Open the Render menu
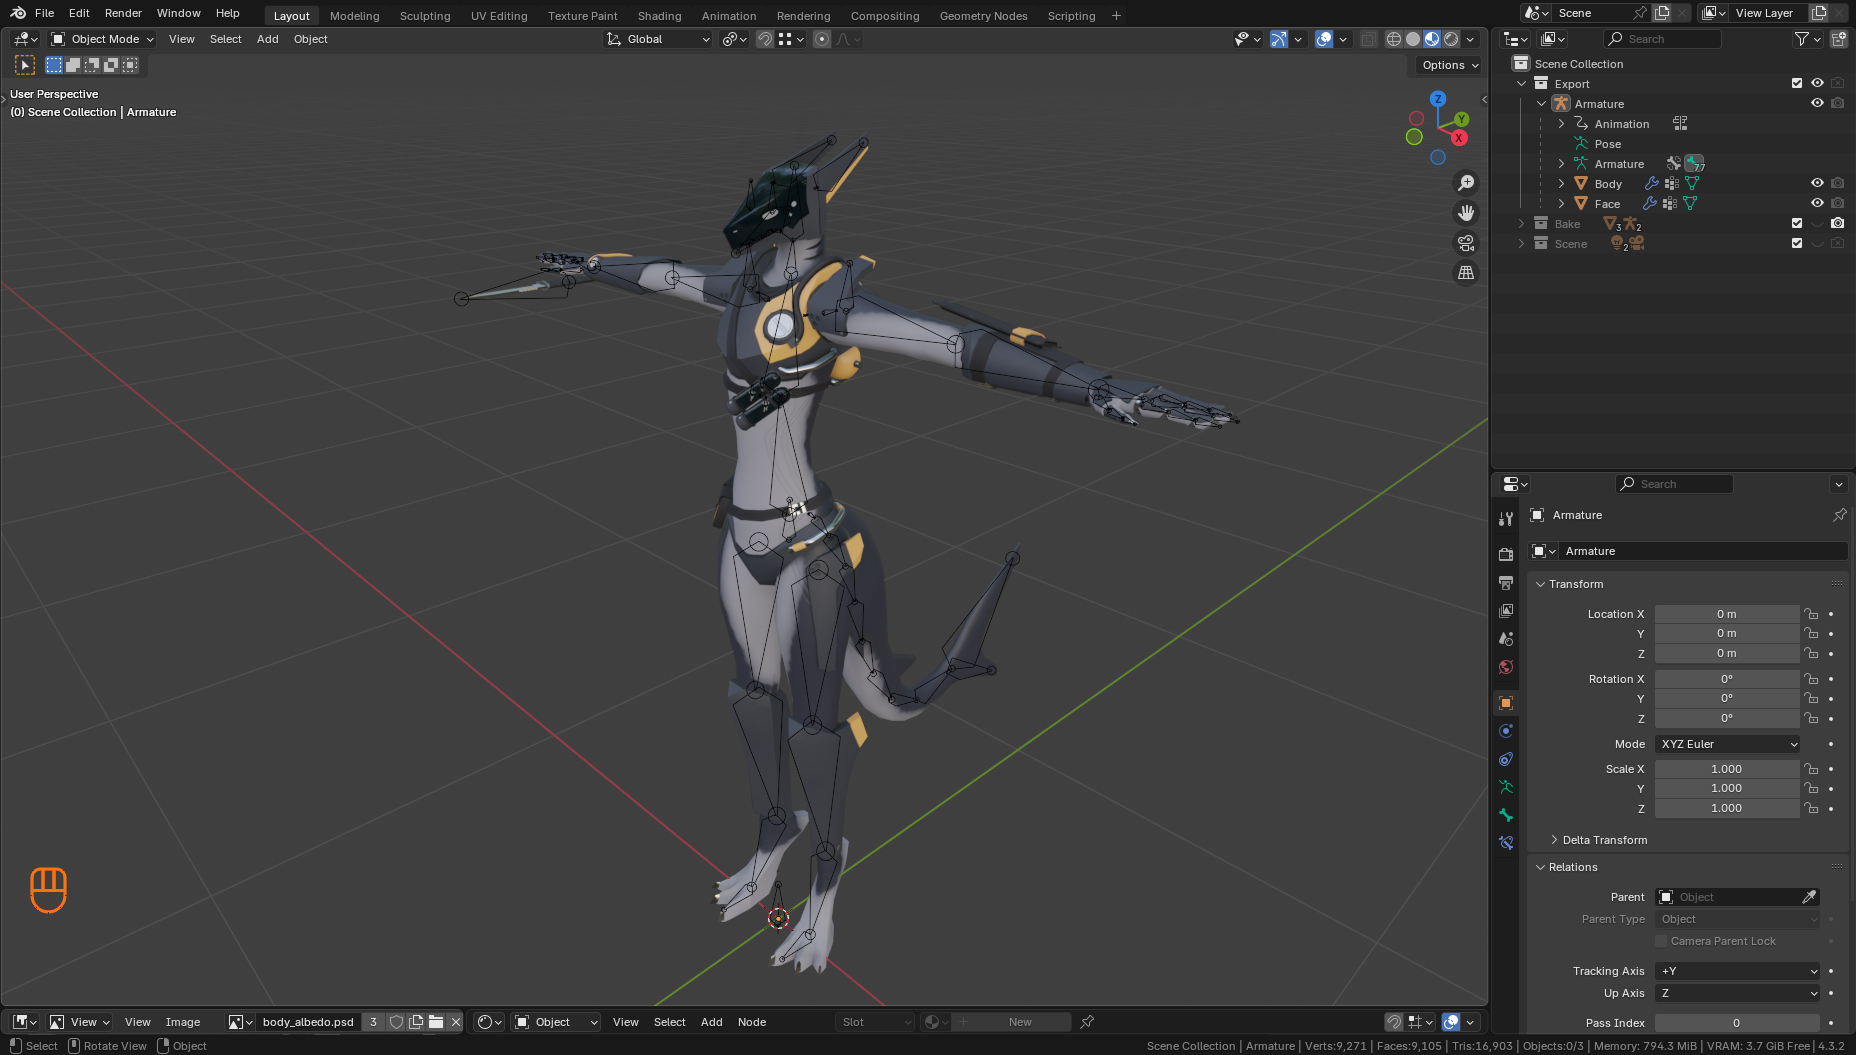 [x=123, y=13]
